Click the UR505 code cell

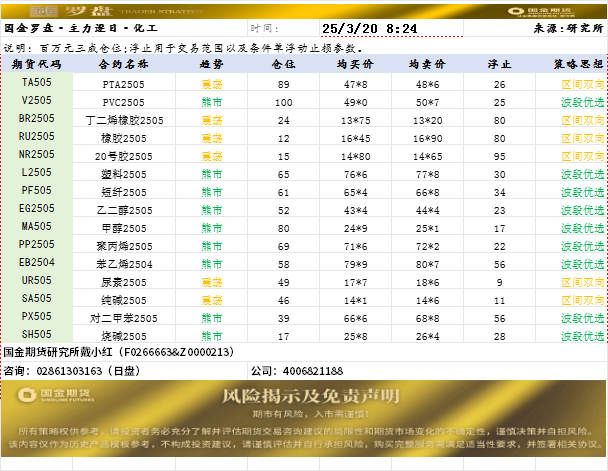click(37, 280)
